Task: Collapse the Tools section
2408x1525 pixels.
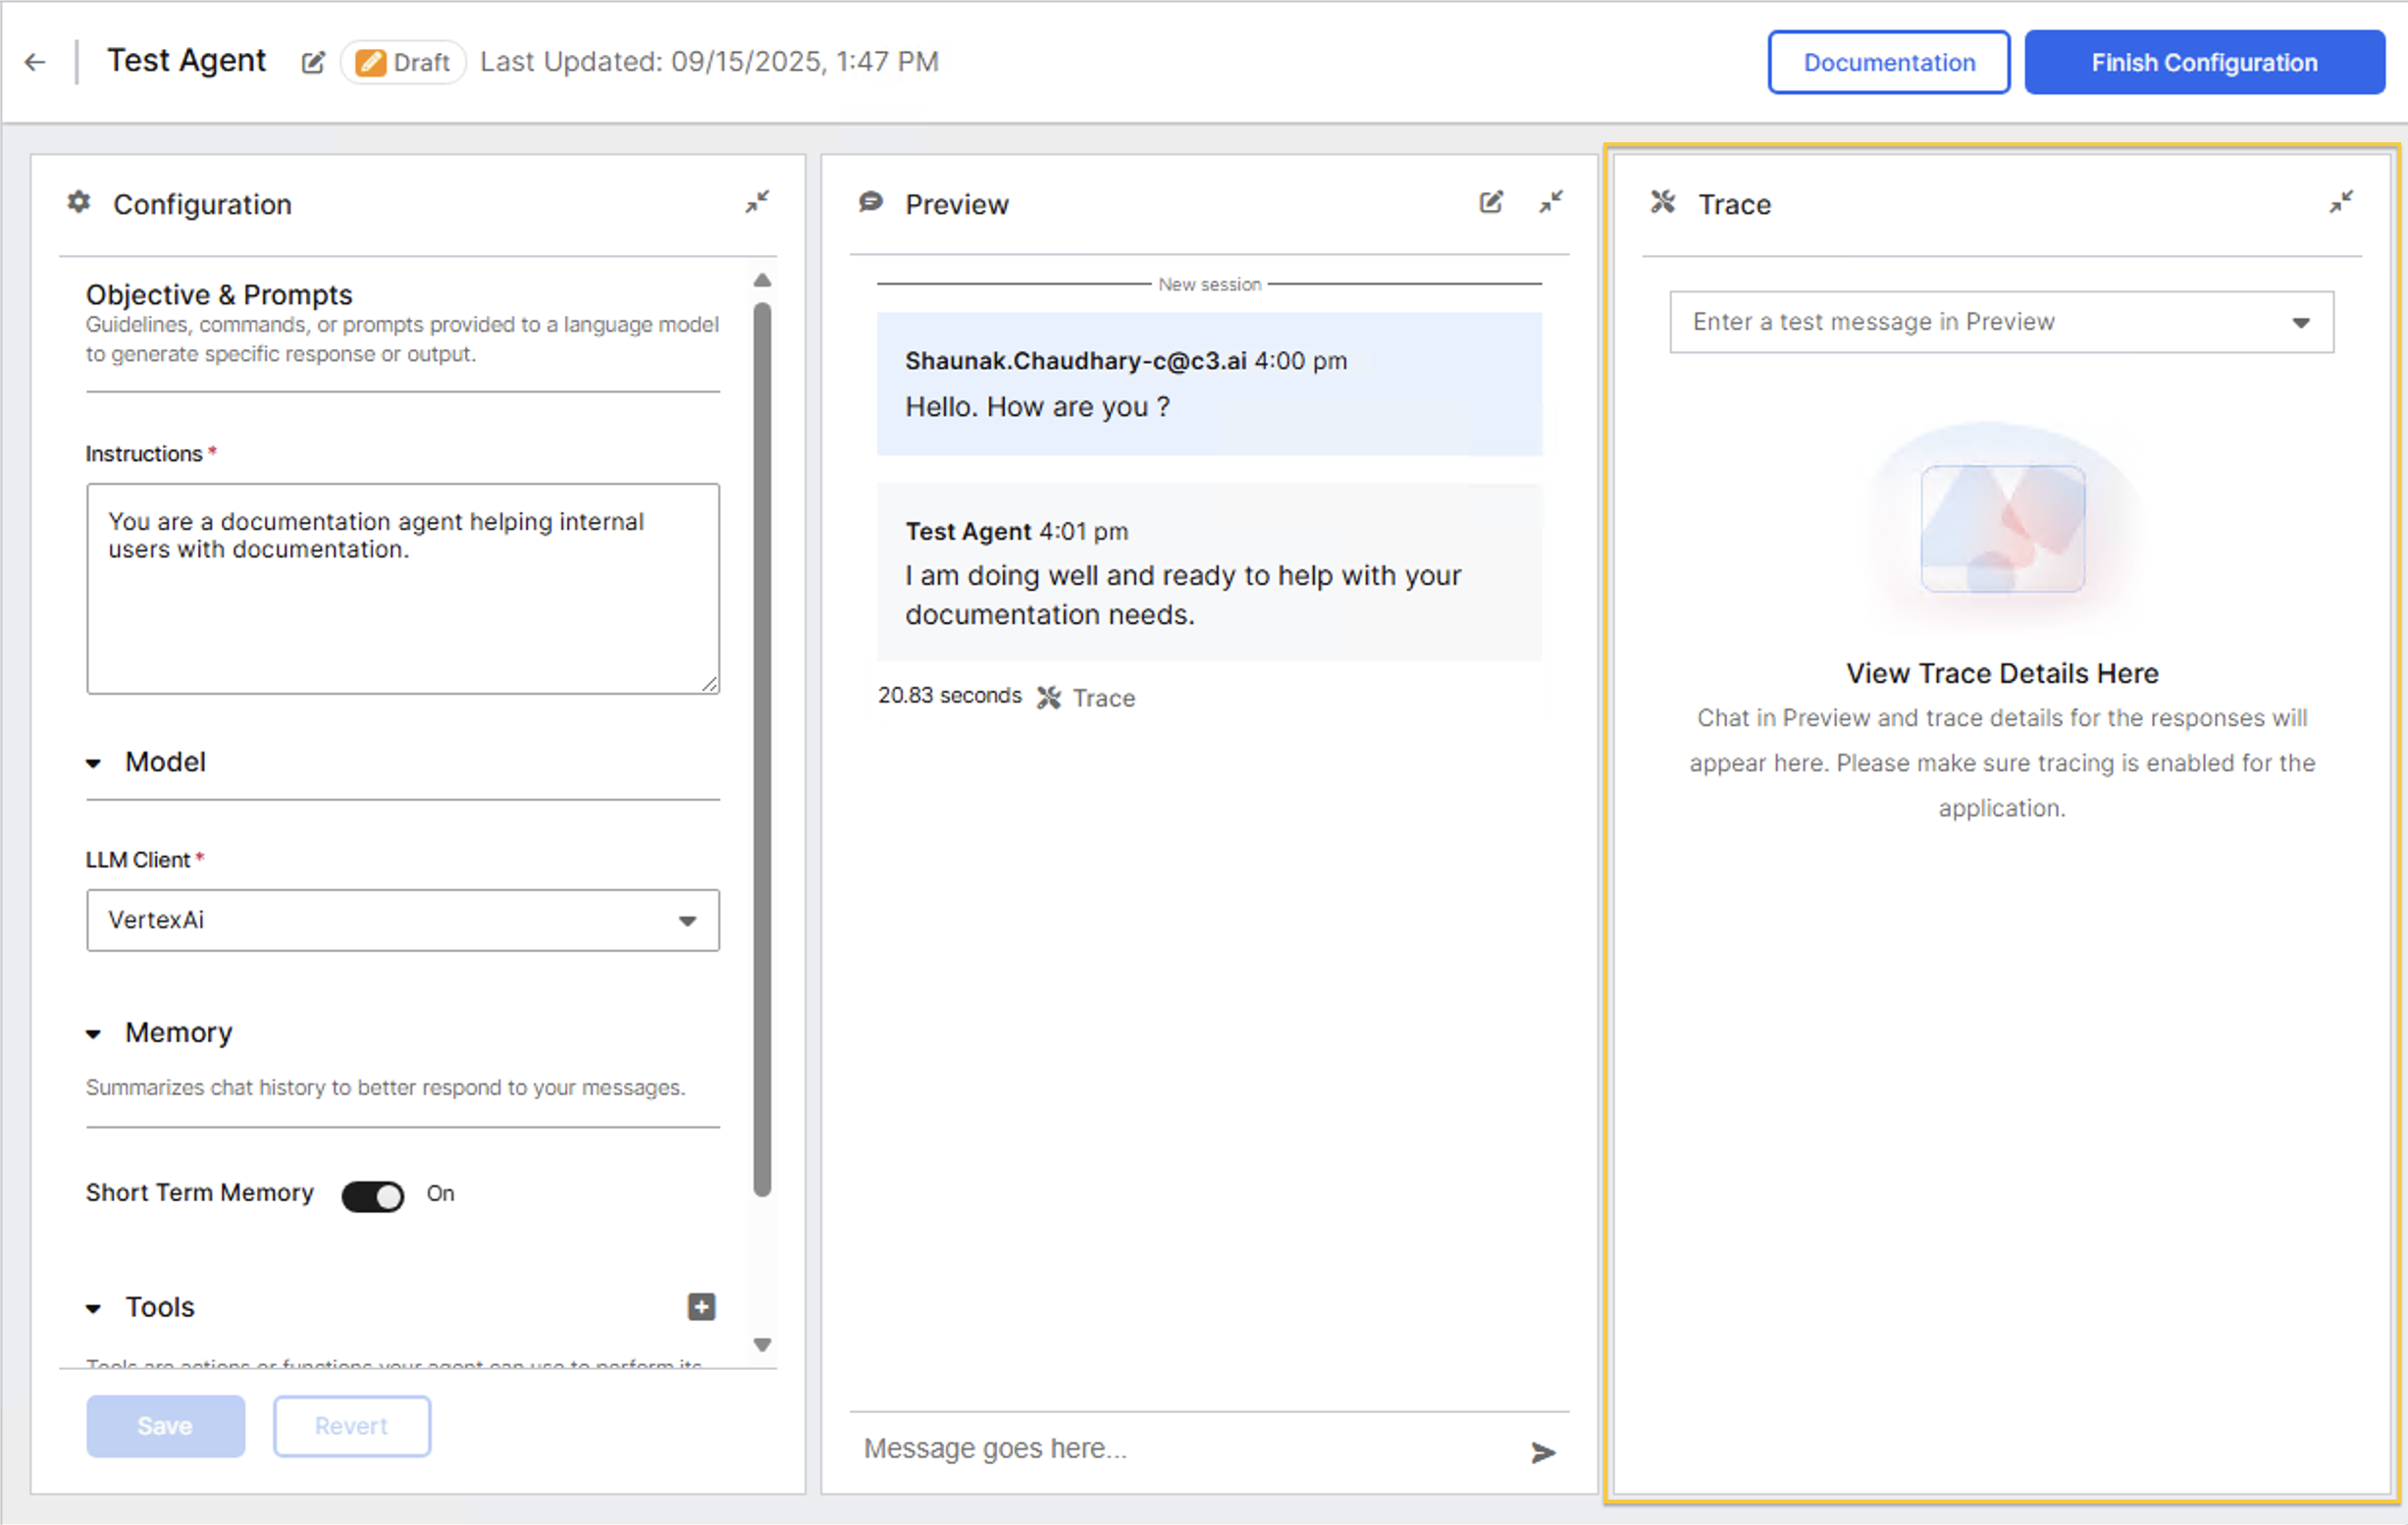Action: tap(94, 1308)
